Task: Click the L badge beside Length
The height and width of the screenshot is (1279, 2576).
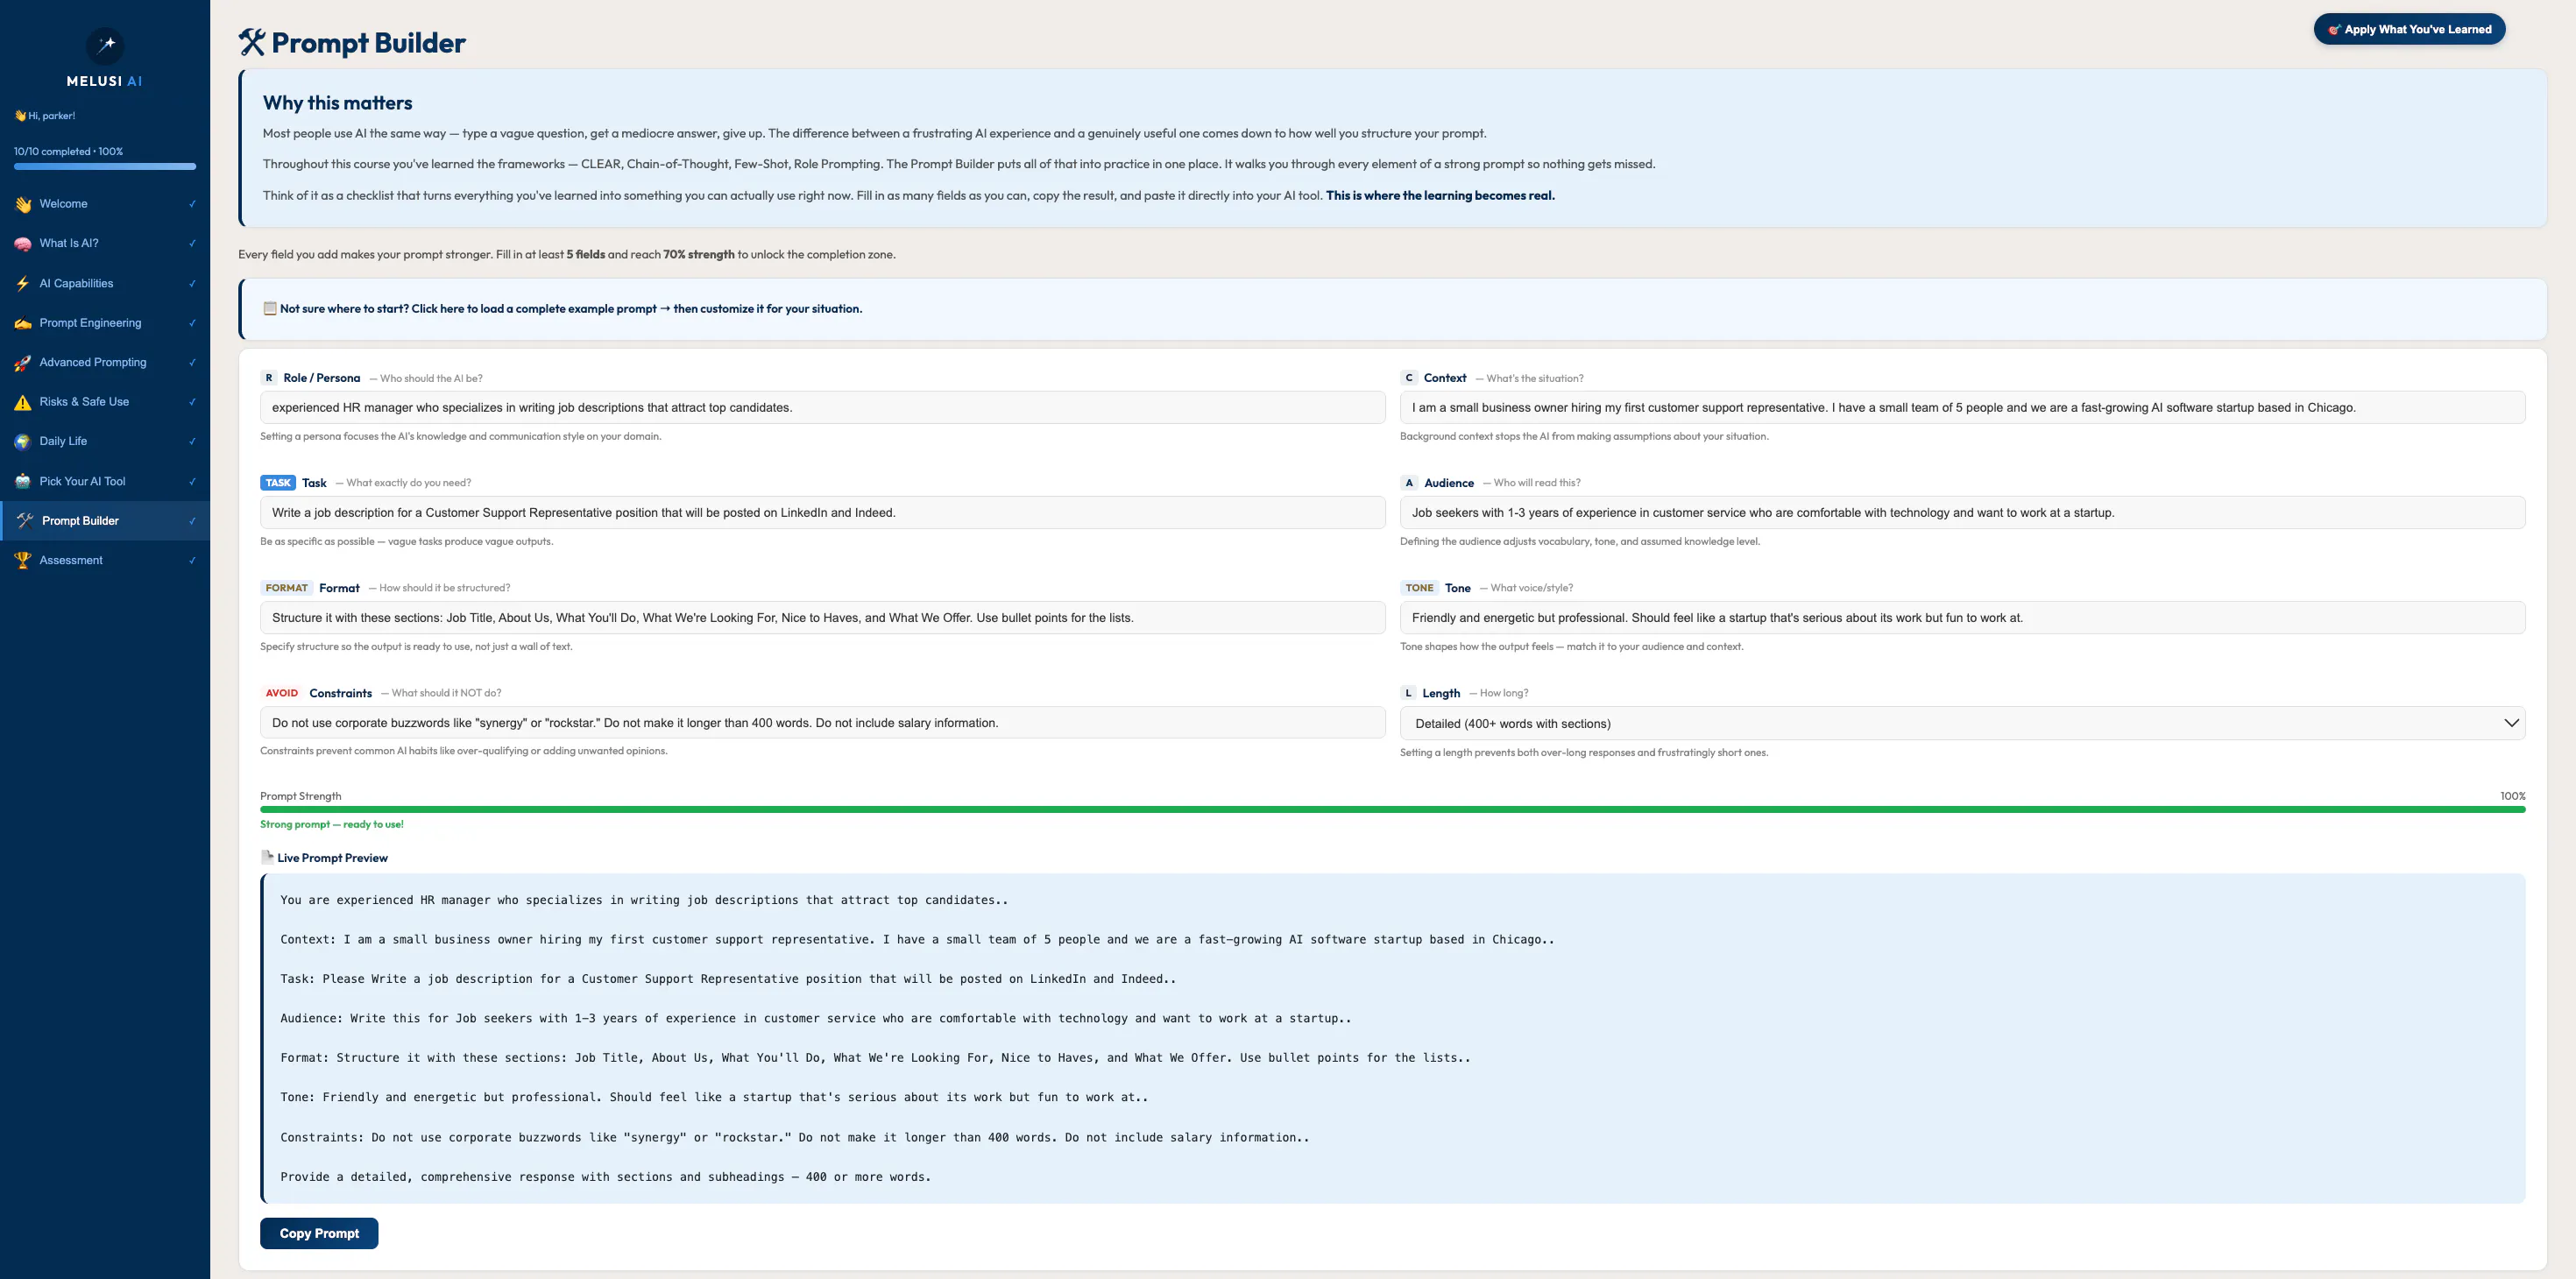Action: [x=1409, y=693]
